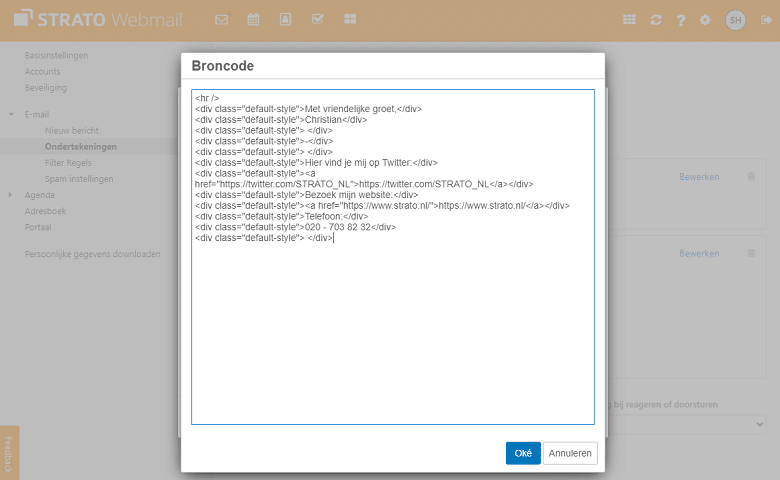Click the 'Bezoek mijn website' code line
780x480 pixels.
[x=306, y=194]
